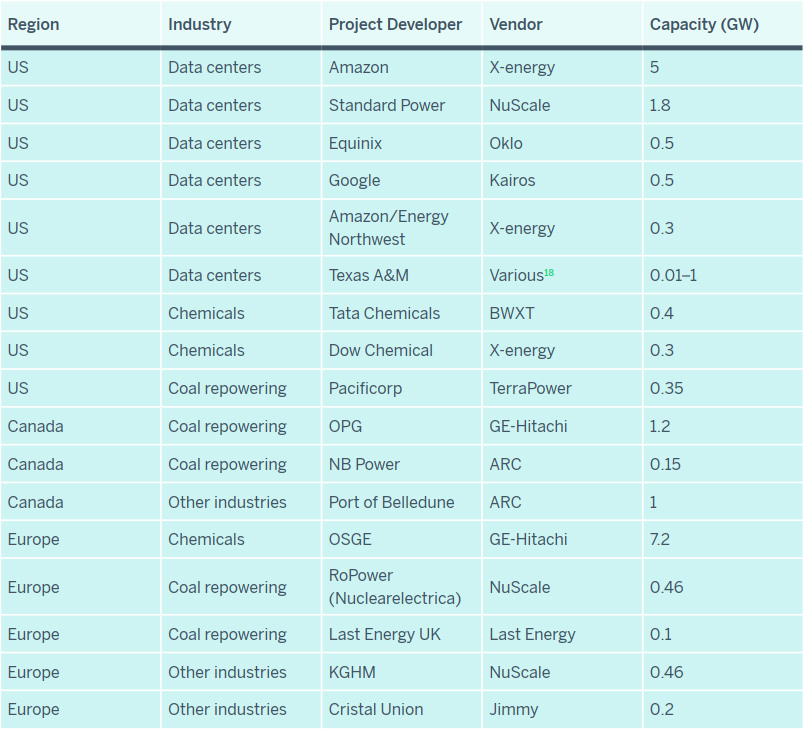Open footnote 18 next to Various
This screenshot has height=729, width=804.
549,272
